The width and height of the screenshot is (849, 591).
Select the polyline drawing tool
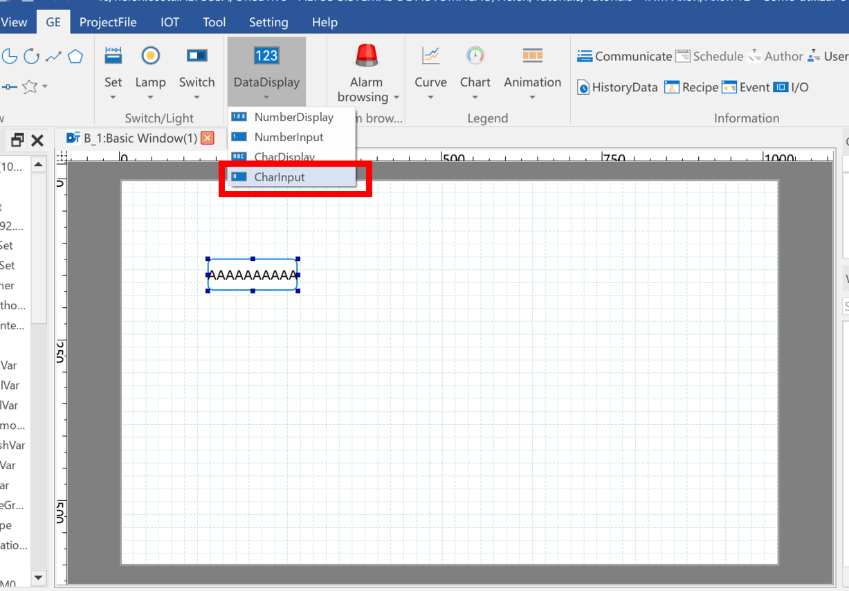53,56
